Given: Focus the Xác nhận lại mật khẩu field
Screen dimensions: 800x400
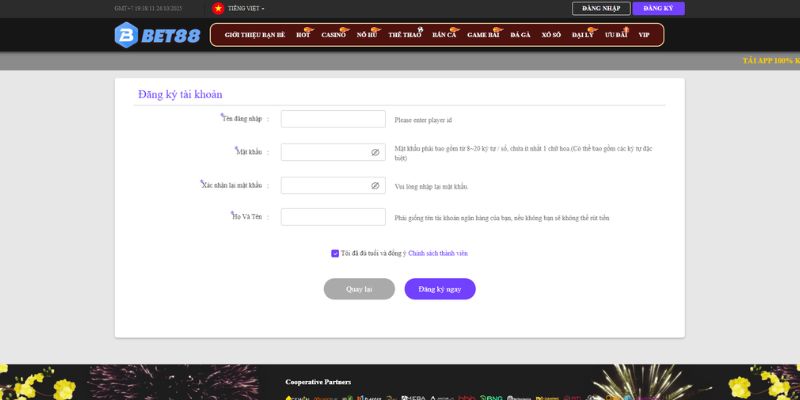Looking at the screenshot, I should coord(333,185).
